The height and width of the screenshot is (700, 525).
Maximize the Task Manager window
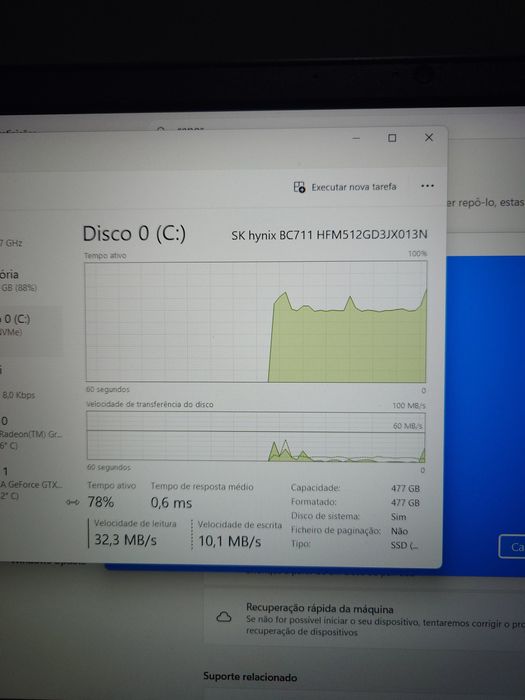click(392, 138)
